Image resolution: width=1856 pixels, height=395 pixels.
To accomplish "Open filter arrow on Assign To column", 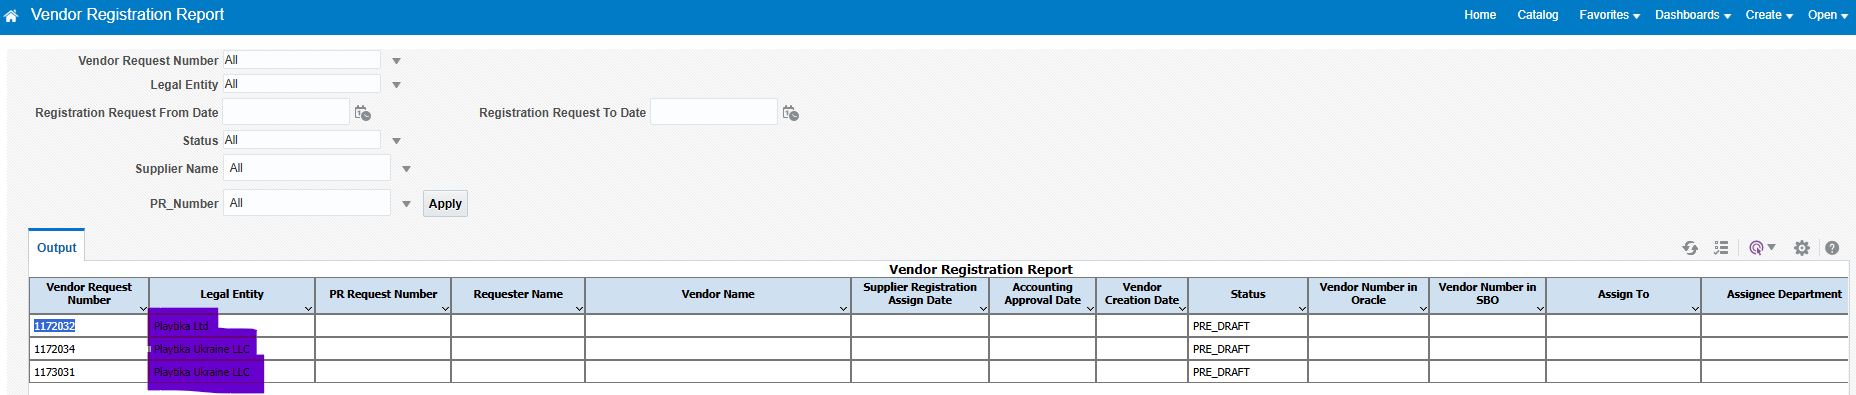I will [x=1695, y=309].
